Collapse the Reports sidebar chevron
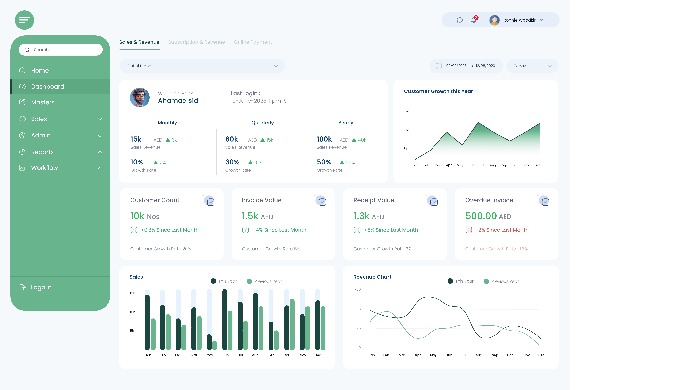The image size is (680, 390). point(100,152)
